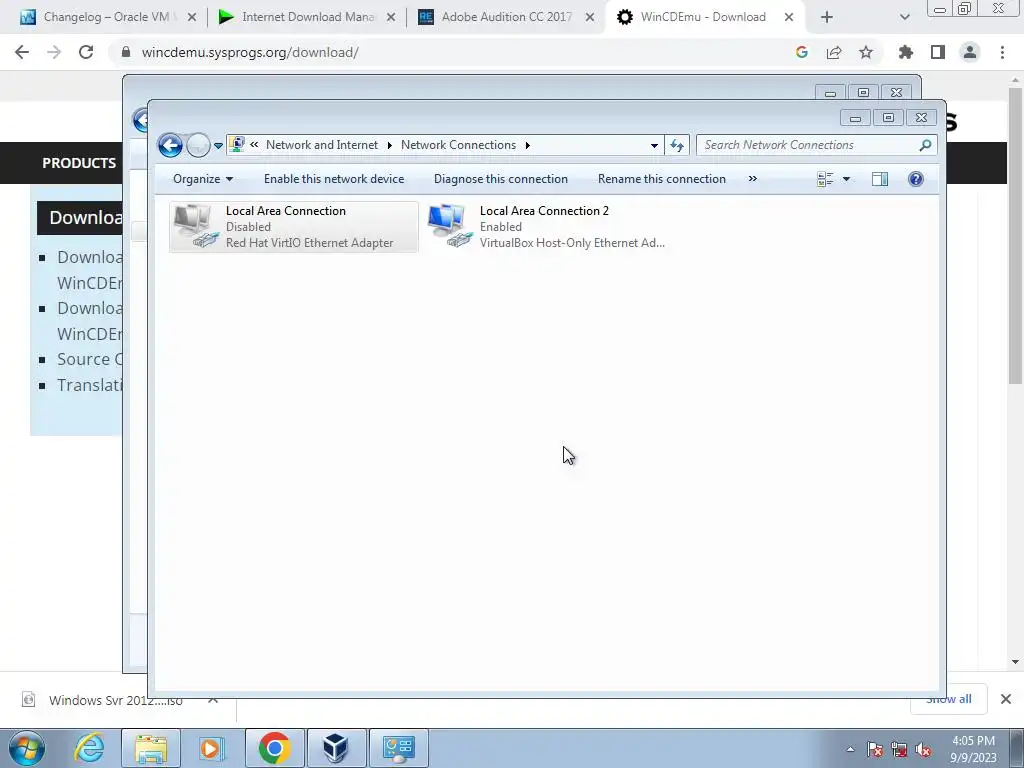
Task: Refresh Network Connections view
Action: (677, 145)
